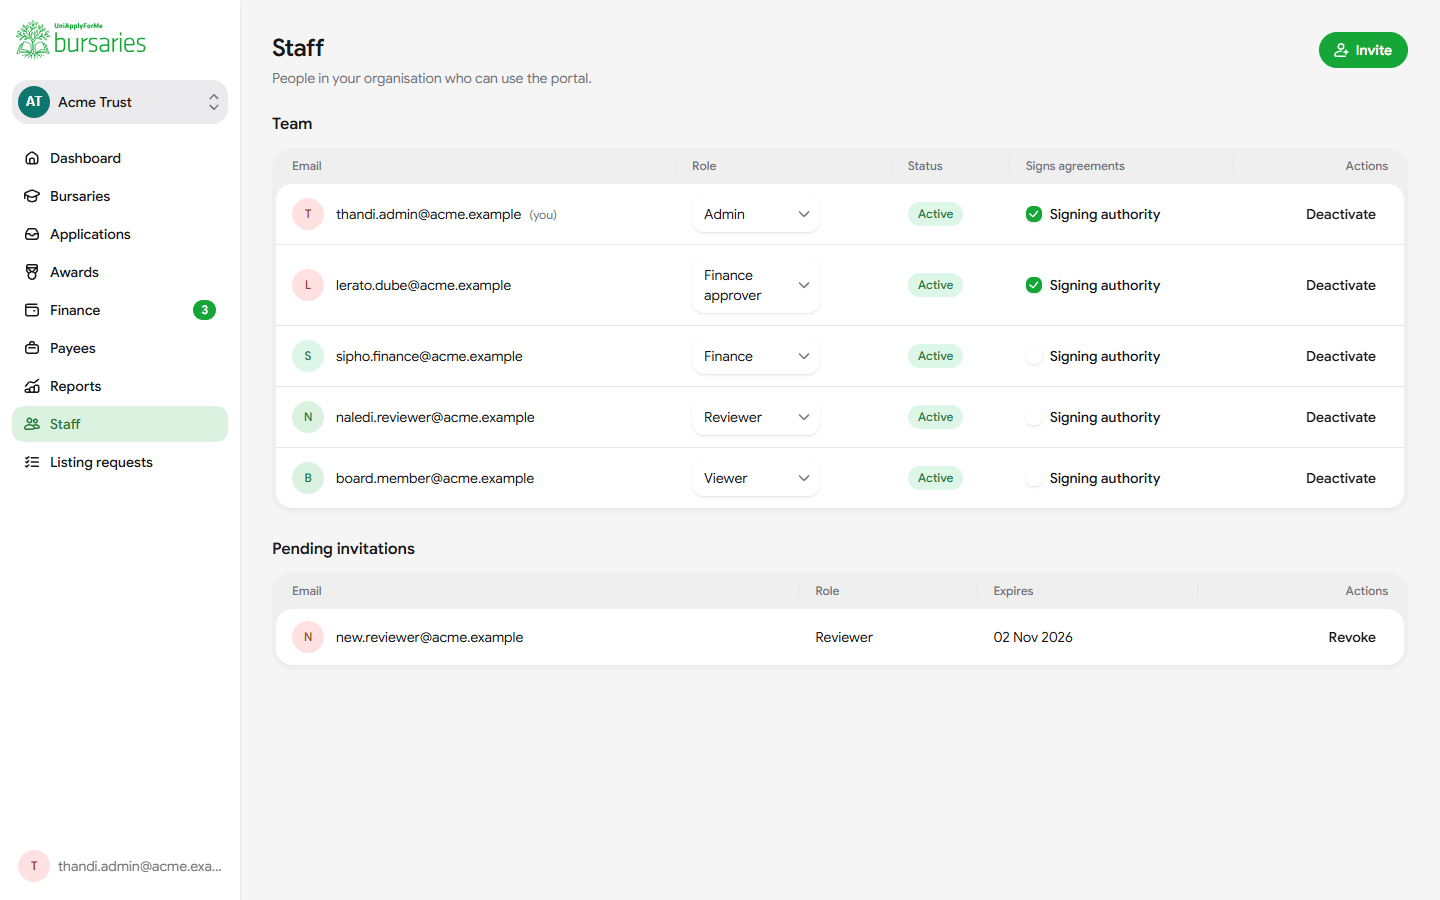
Task: Click the Active status of board.member
Action: click(x=935, y=478)
